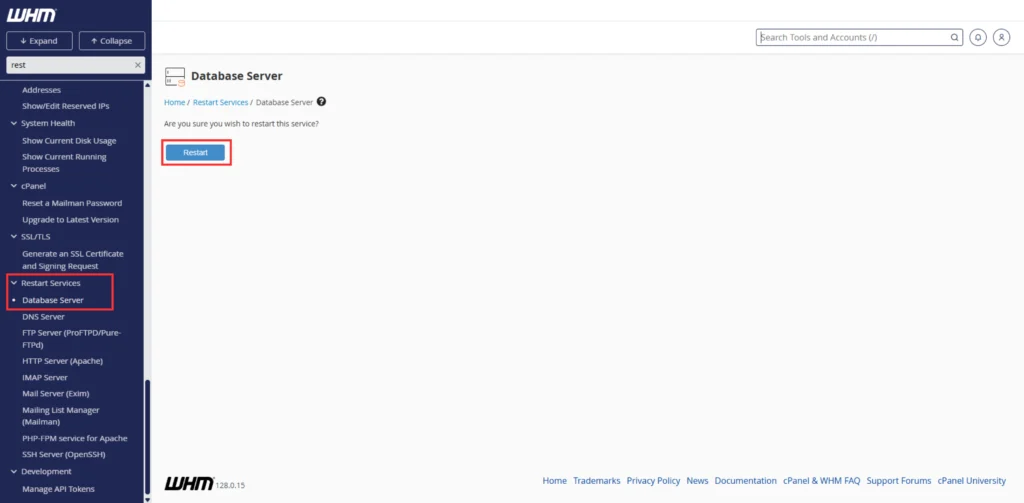Viewport: 1024px width, 503px height.
Task: Open the Privacy Policy footer link
Action: click(653, 481)
